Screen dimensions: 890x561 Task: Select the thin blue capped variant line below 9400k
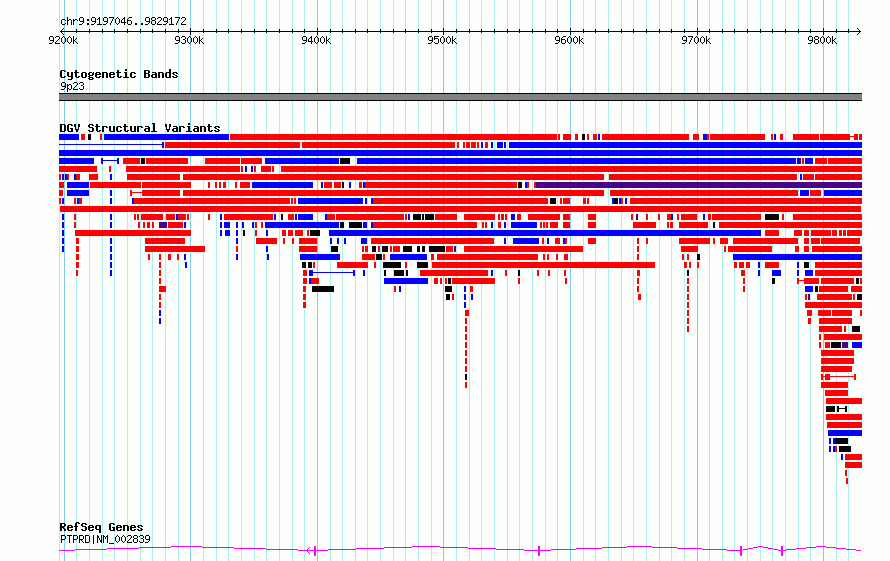click(x=332, y=273)
